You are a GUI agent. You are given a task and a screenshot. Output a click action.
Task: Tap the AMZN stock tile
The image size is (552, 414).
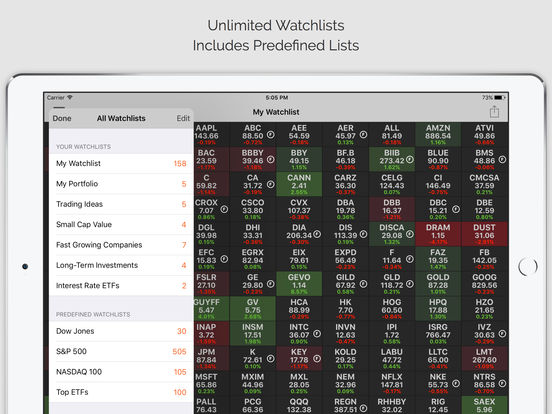point(438,134)
